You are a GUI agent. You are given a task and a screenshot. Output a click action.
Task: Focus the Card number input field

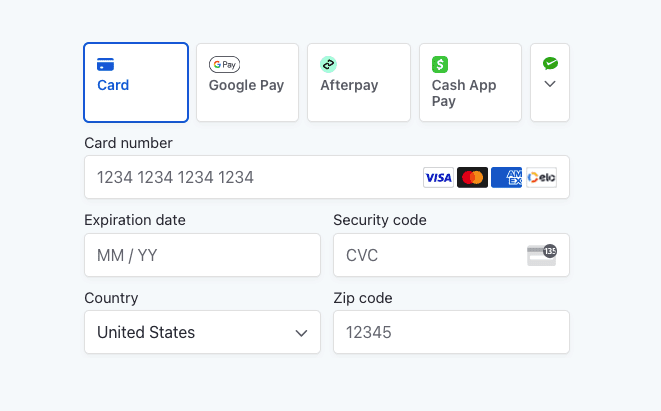(x=250, y=178)
